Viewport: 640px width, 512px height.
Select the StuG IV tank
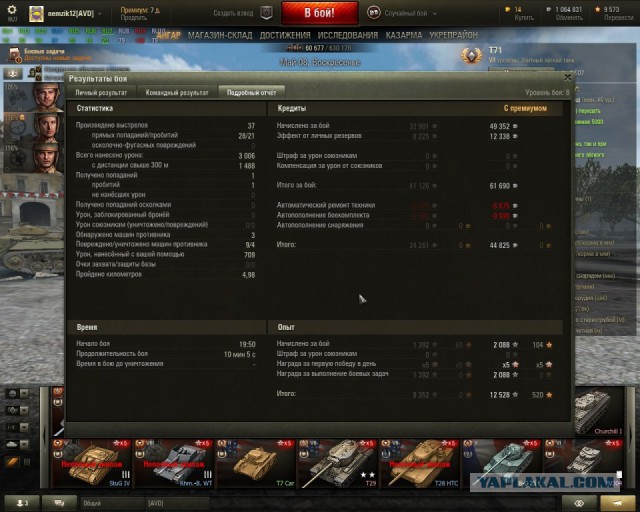91,463
